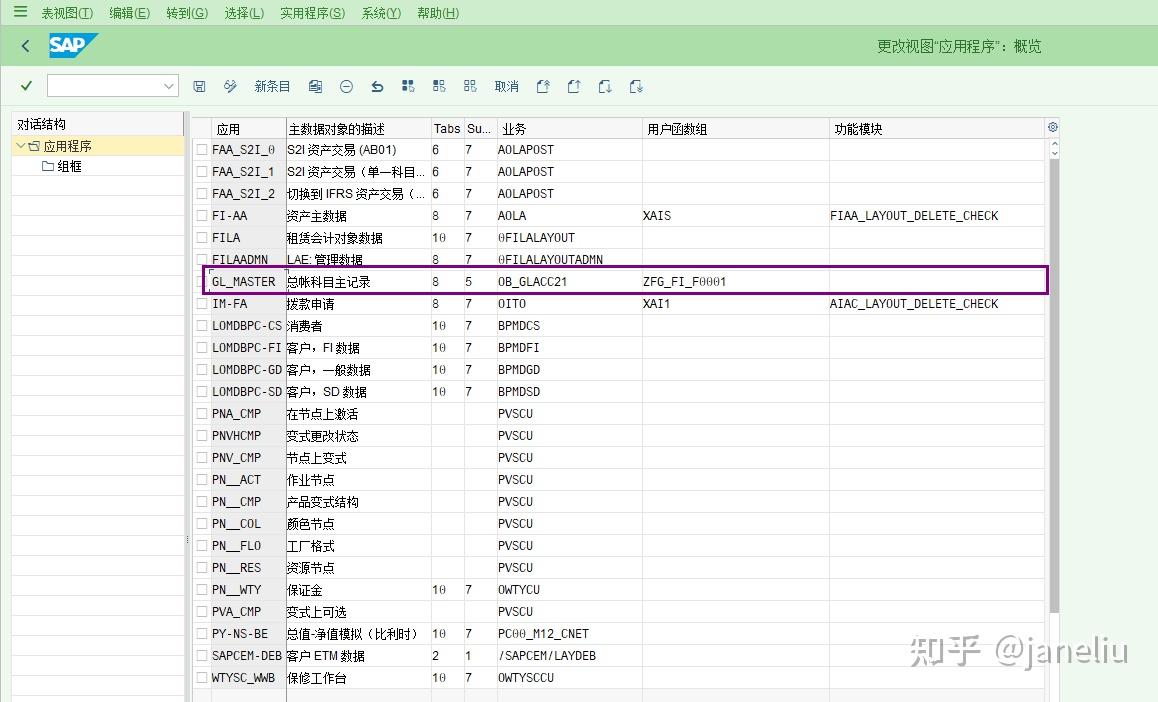This screenshot has width=1158, height=702.
Task: Collapse the 应用程序 tree node
Action: 22,145
